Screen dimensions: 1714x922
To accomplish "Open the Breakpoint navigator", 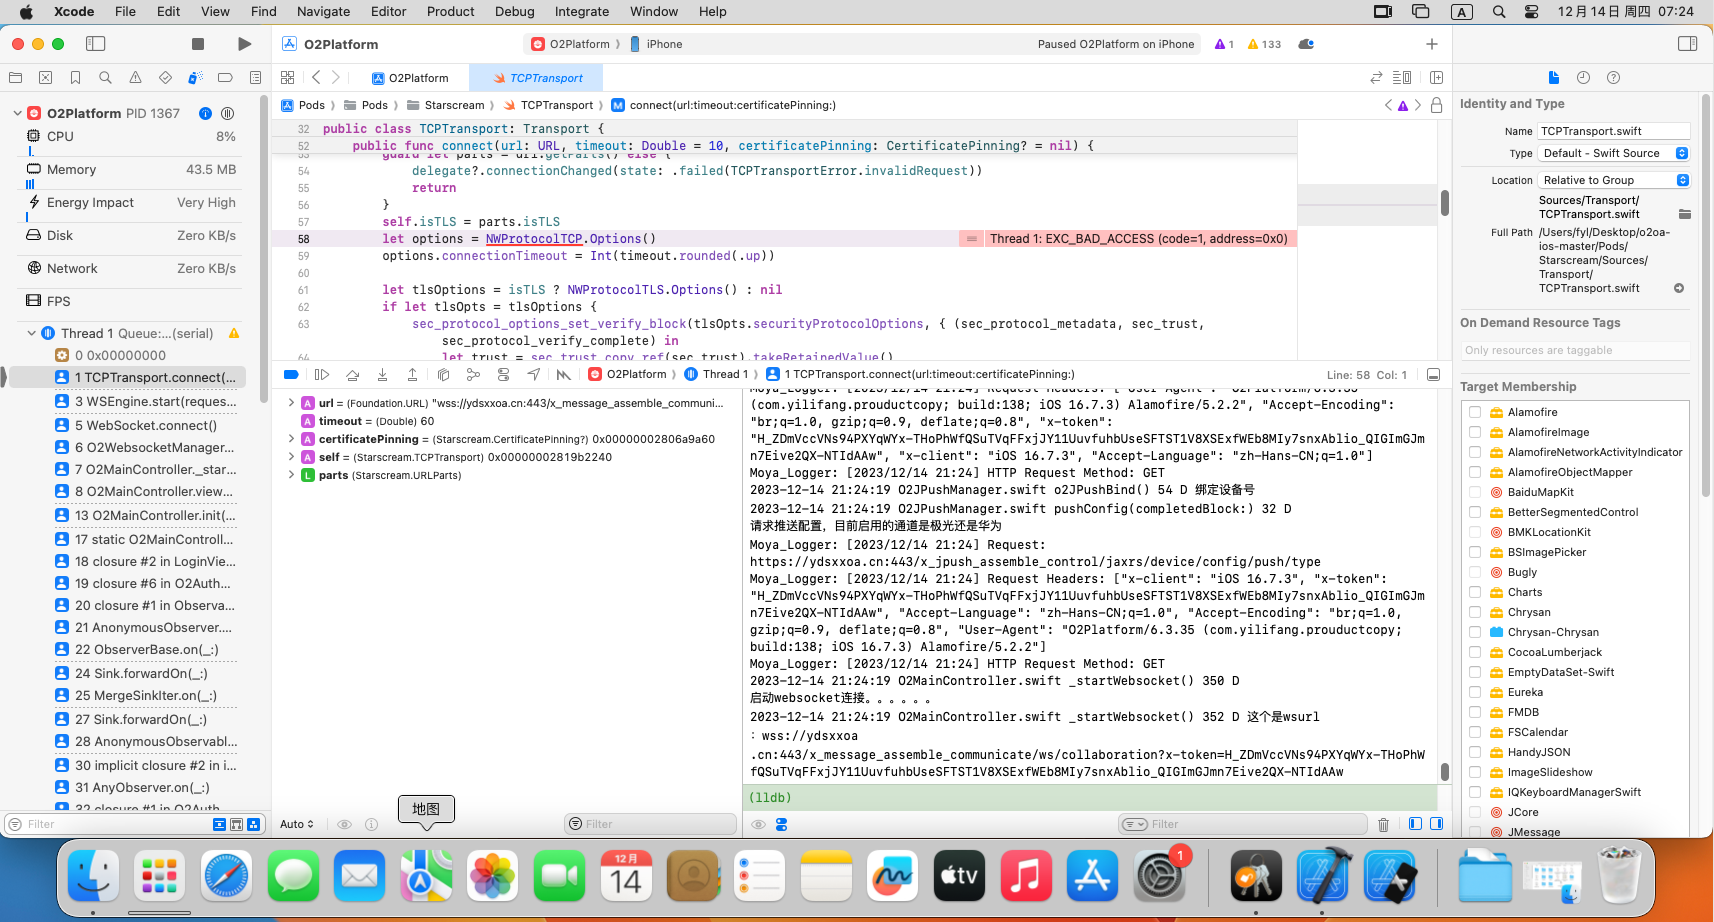I will [x=225, y=78].
